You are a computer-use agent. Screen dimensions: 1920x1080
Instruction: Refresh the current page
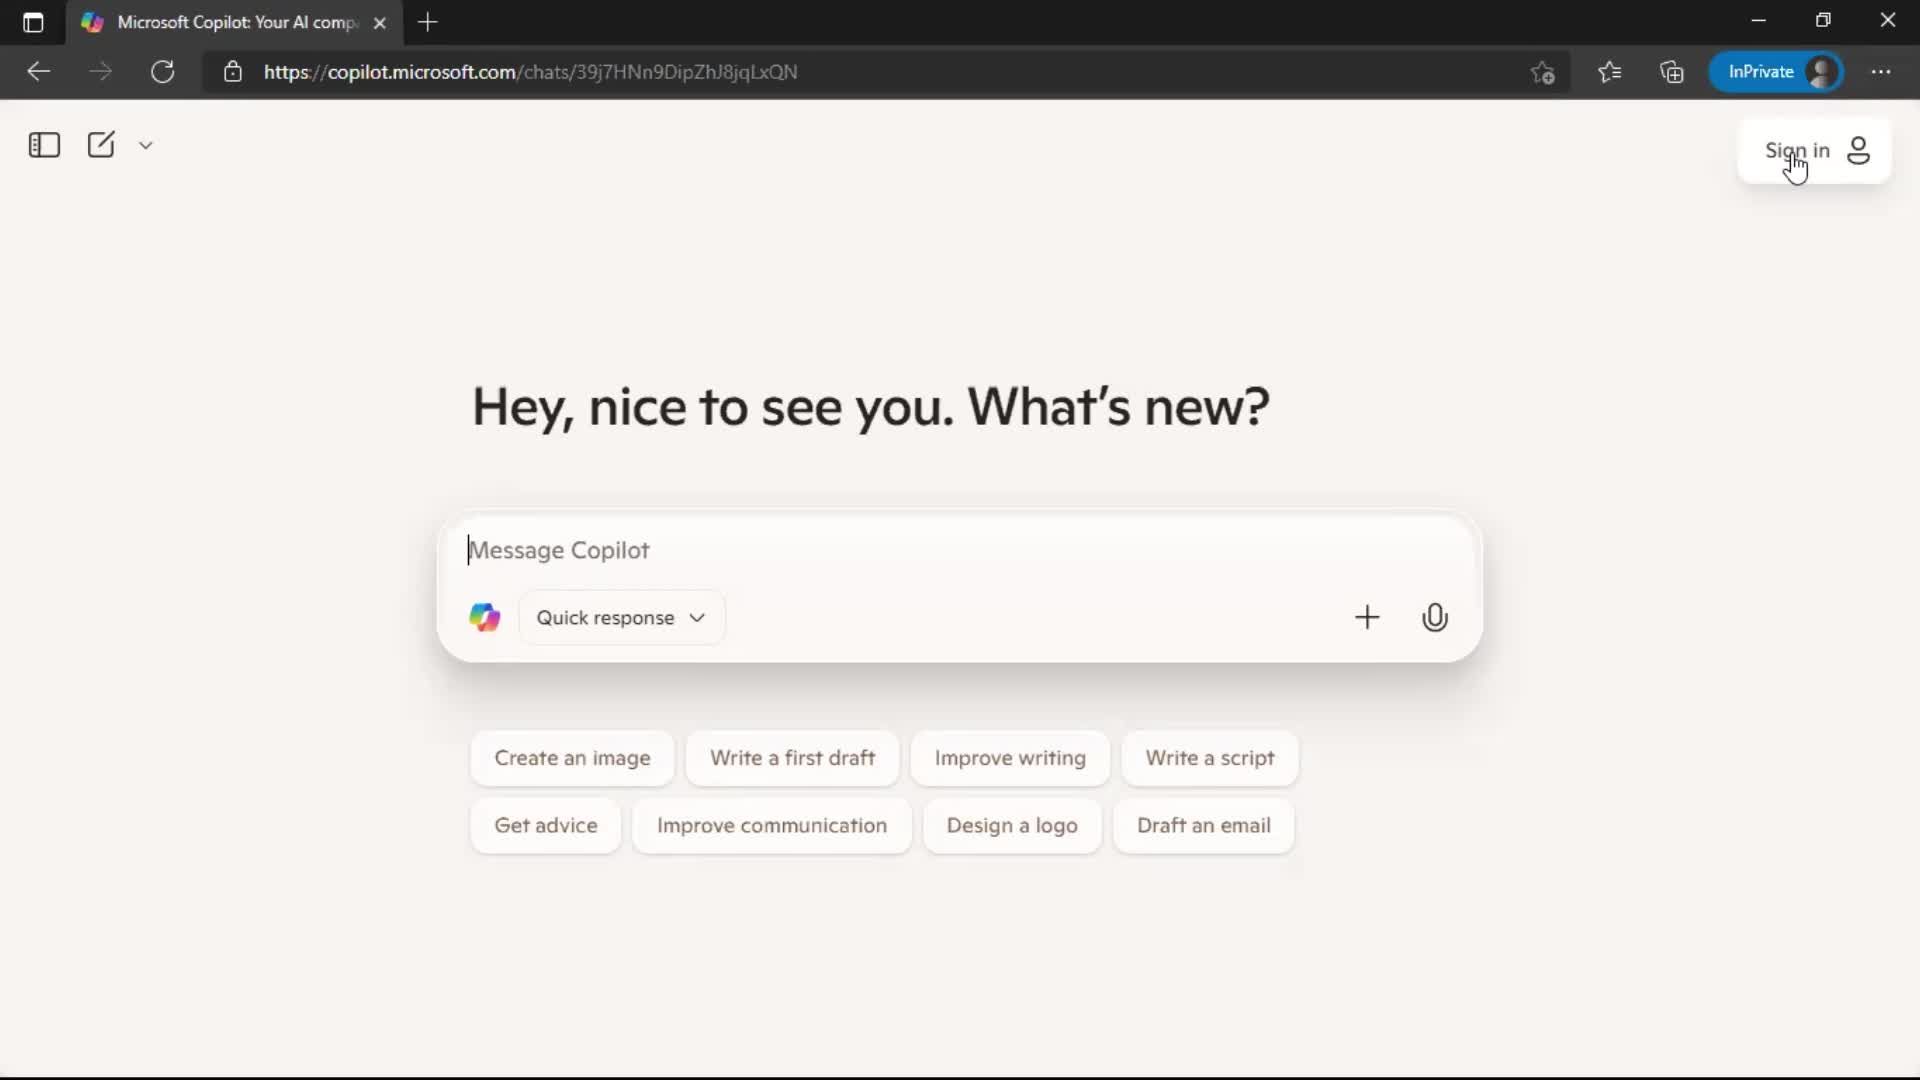pos(162,71)
